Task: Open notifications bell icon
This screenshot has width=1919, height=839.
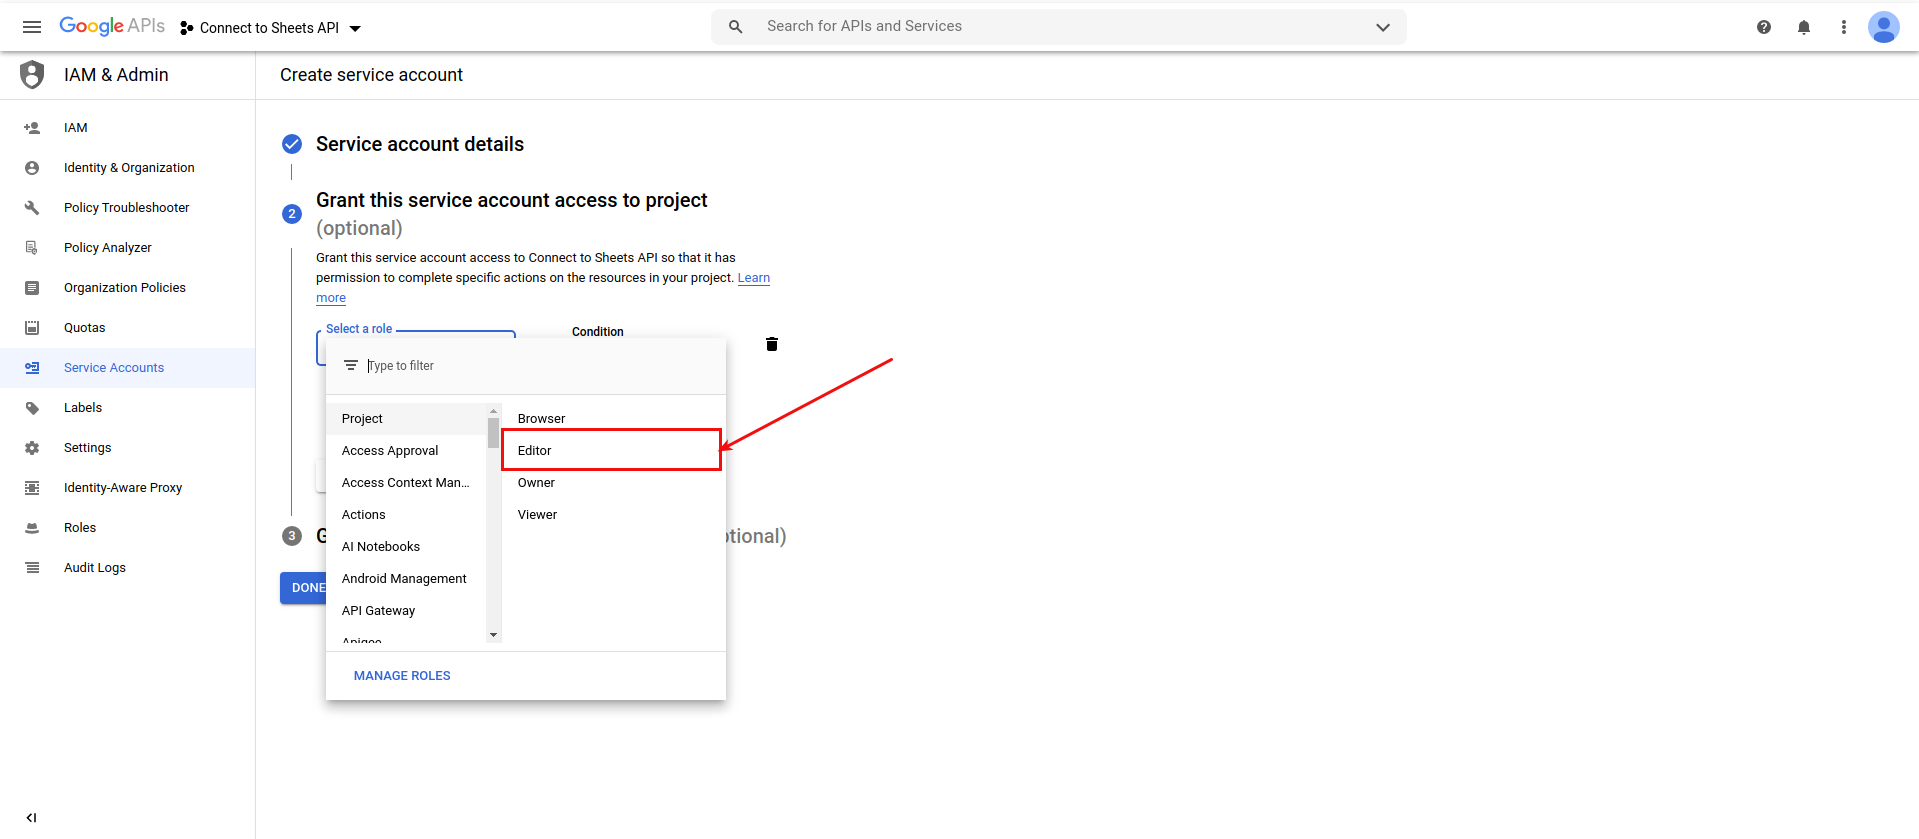Action: (1804, 27)
